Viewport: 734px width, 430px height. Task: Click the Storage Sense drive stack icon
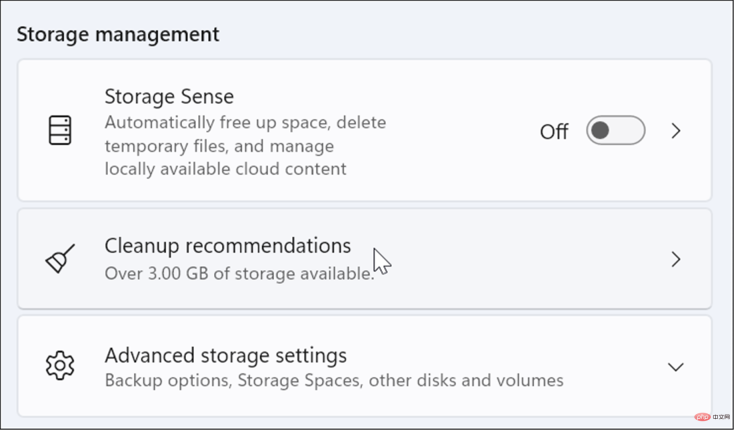point(60,130)
